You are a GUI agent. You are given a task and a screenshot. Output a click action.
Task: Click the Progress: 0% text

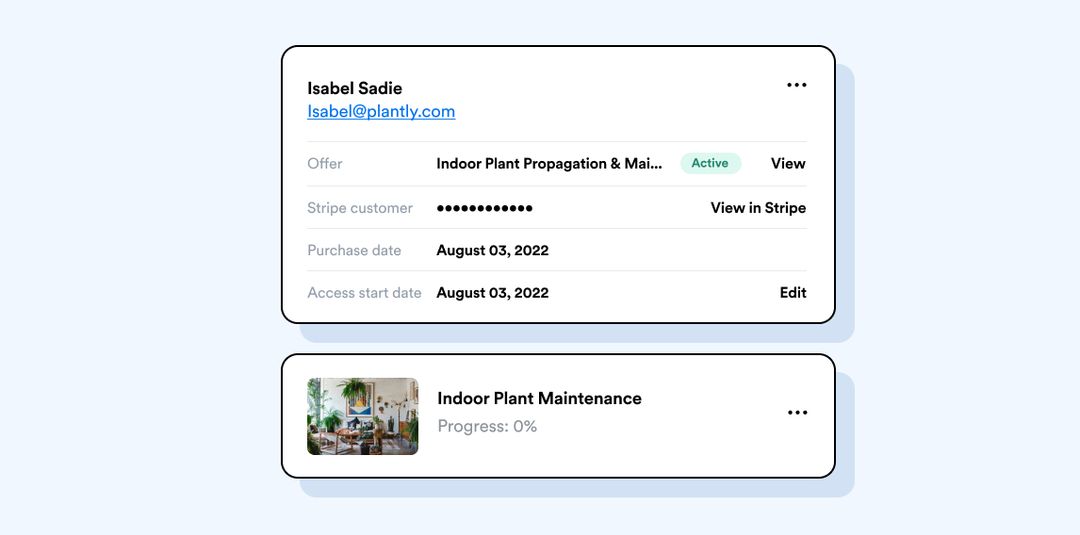(487, 426)
